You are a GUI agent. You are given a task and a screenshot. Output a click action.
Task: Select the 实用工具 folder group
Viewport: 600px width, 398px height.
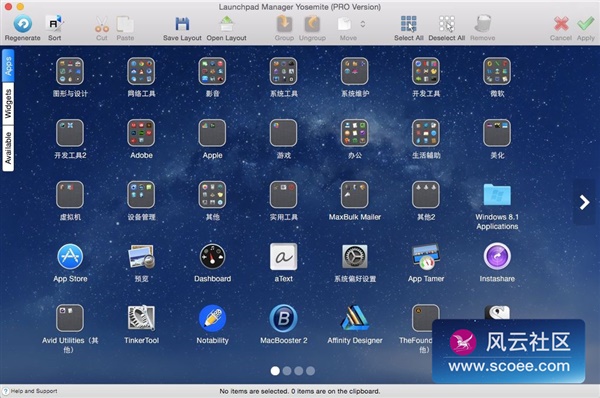(284, 194)
